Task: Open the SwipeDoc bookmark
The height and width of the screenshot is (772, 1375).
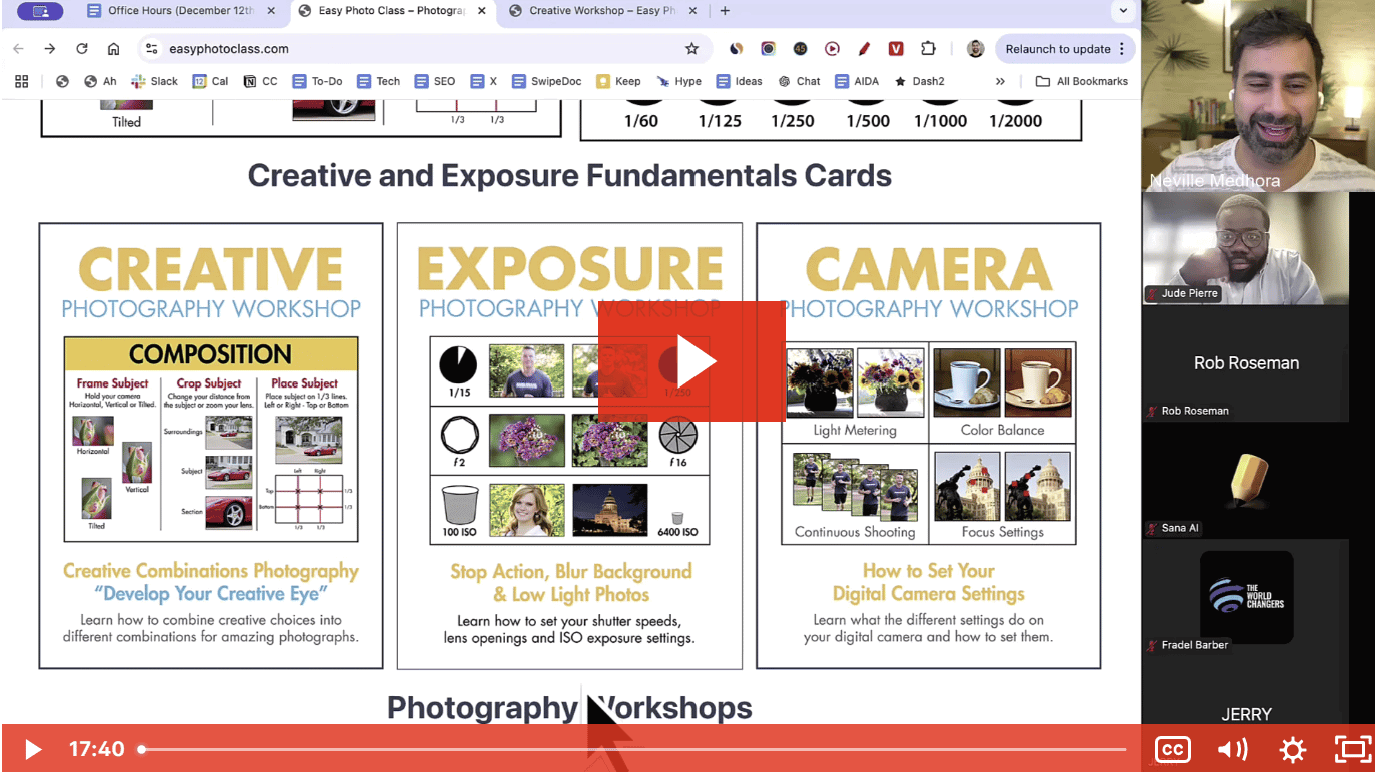Action: 545,81
